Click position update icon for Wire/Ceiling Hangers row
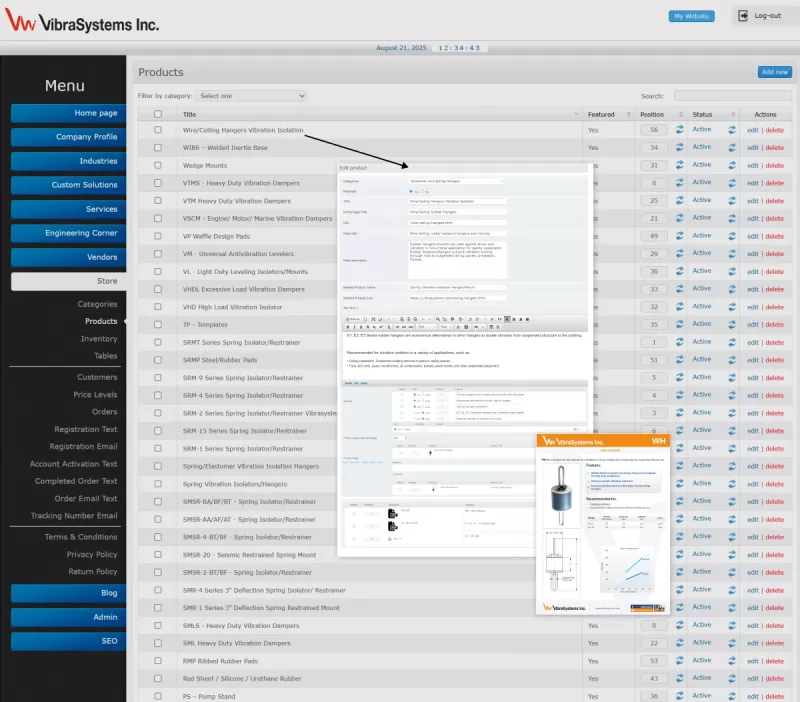The height and width of the screenshot is (702, 800). coord(680,130)
